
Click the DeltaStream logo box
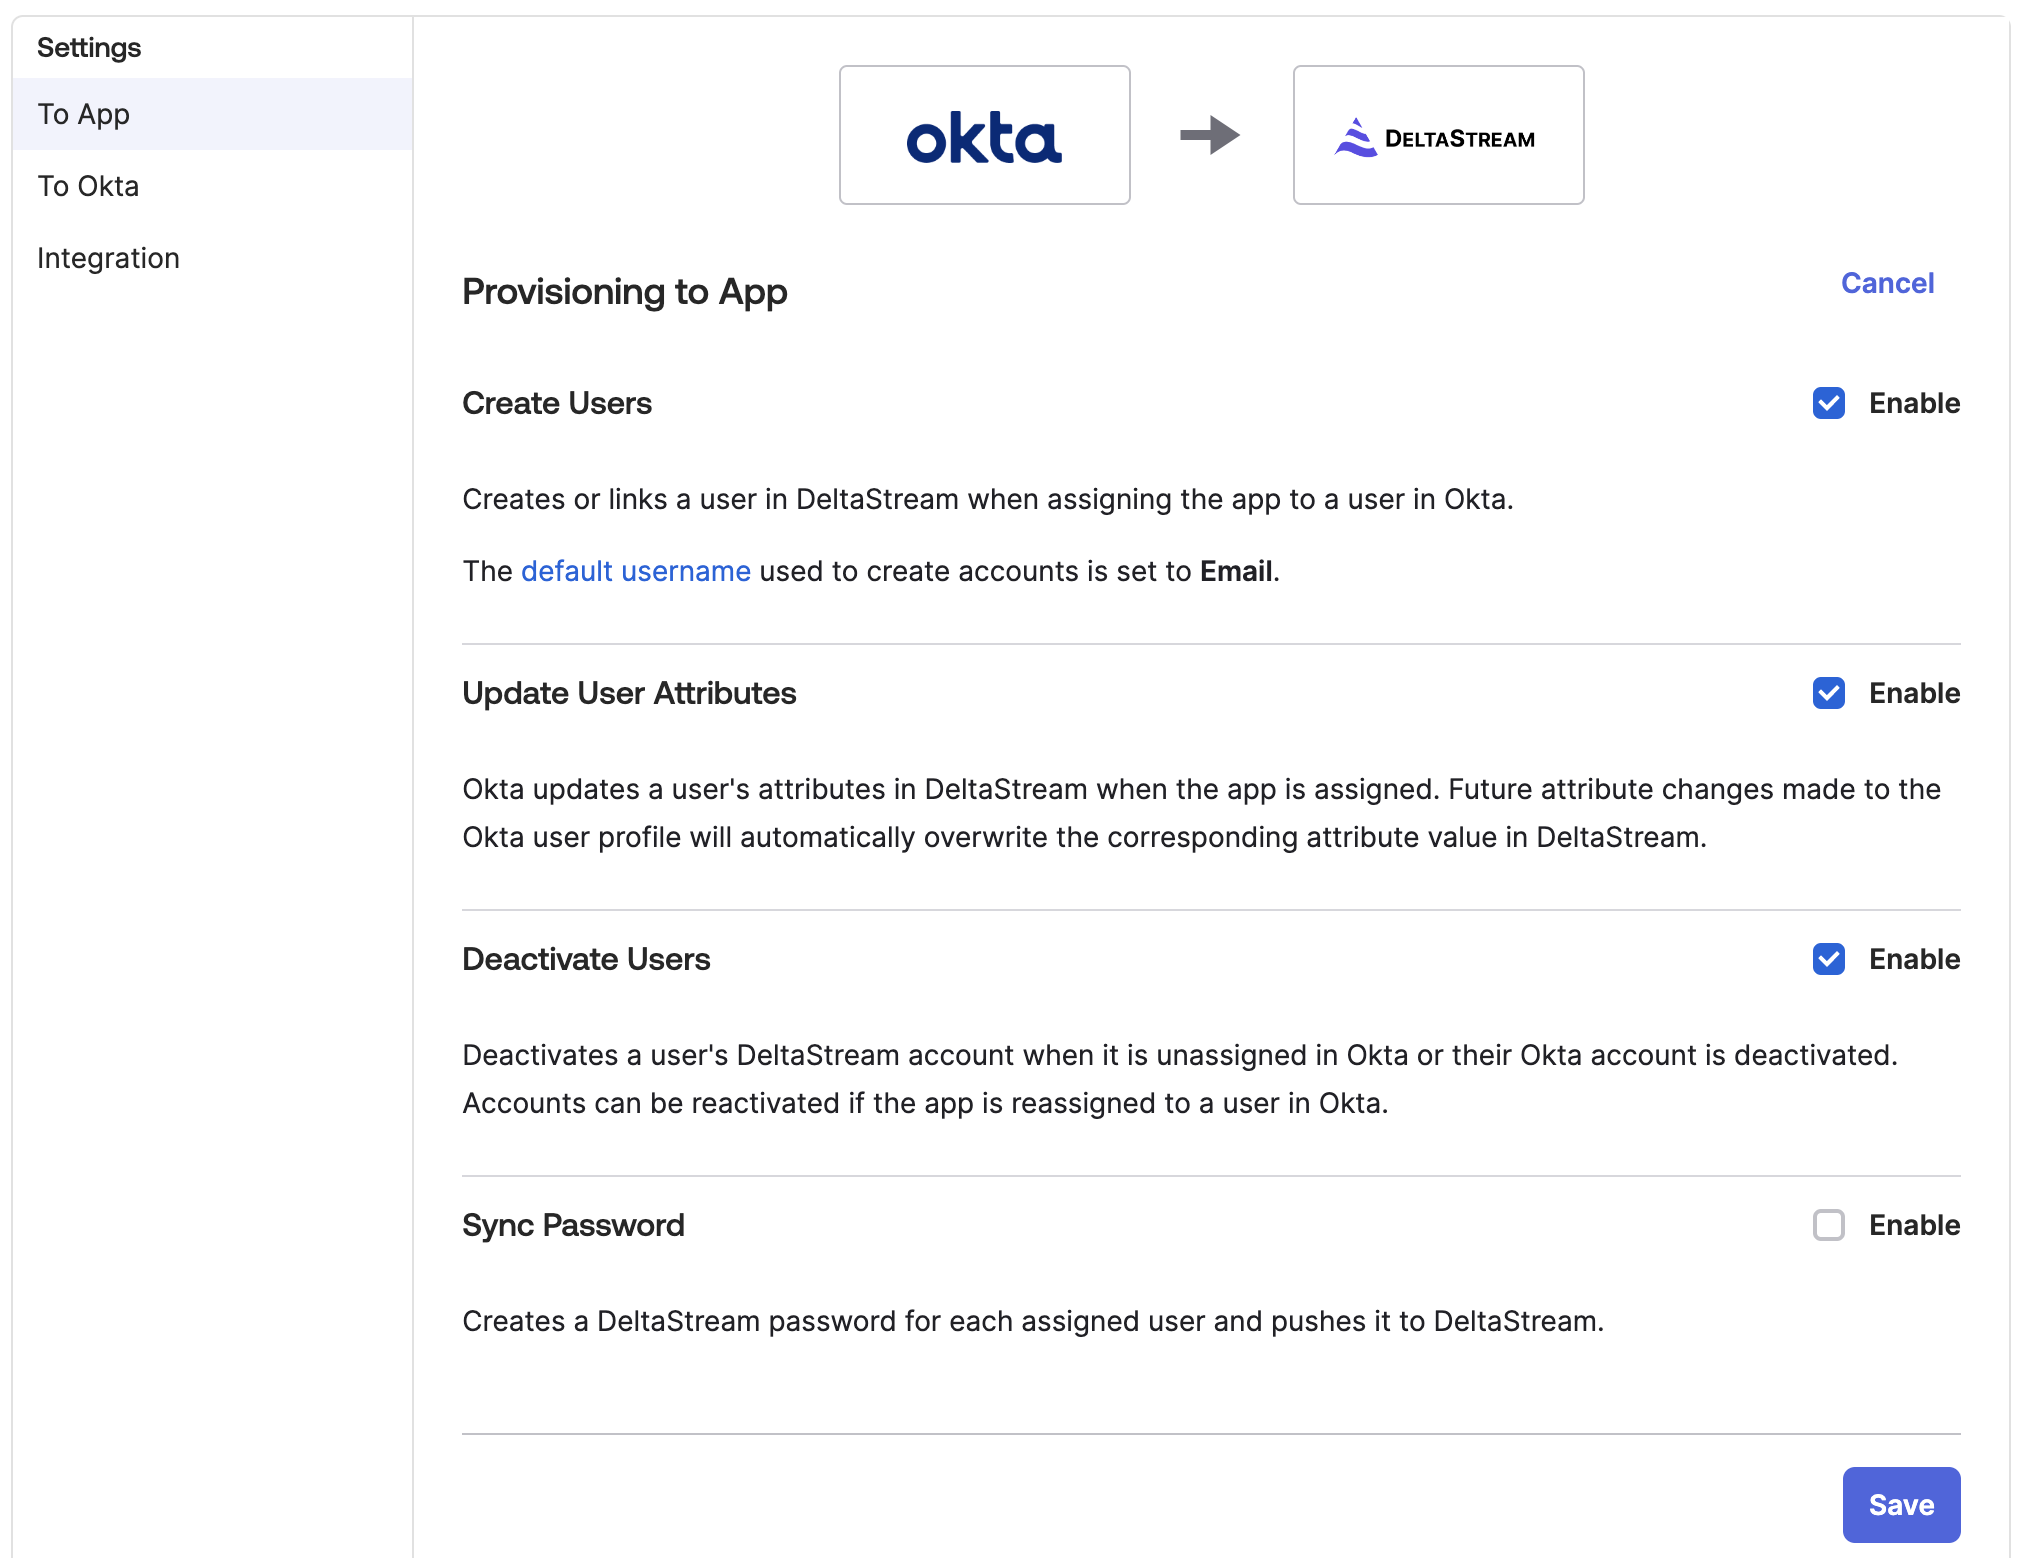tap(1437, 135)
